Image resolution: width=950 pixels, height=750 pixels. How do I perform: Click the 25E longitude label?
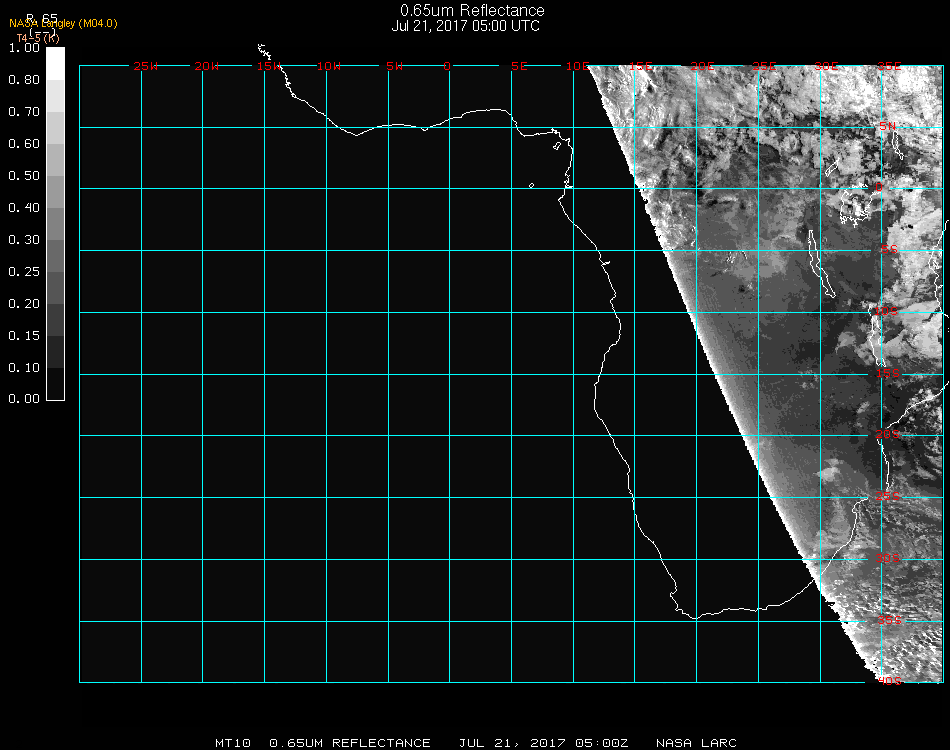tap(764, 66)
